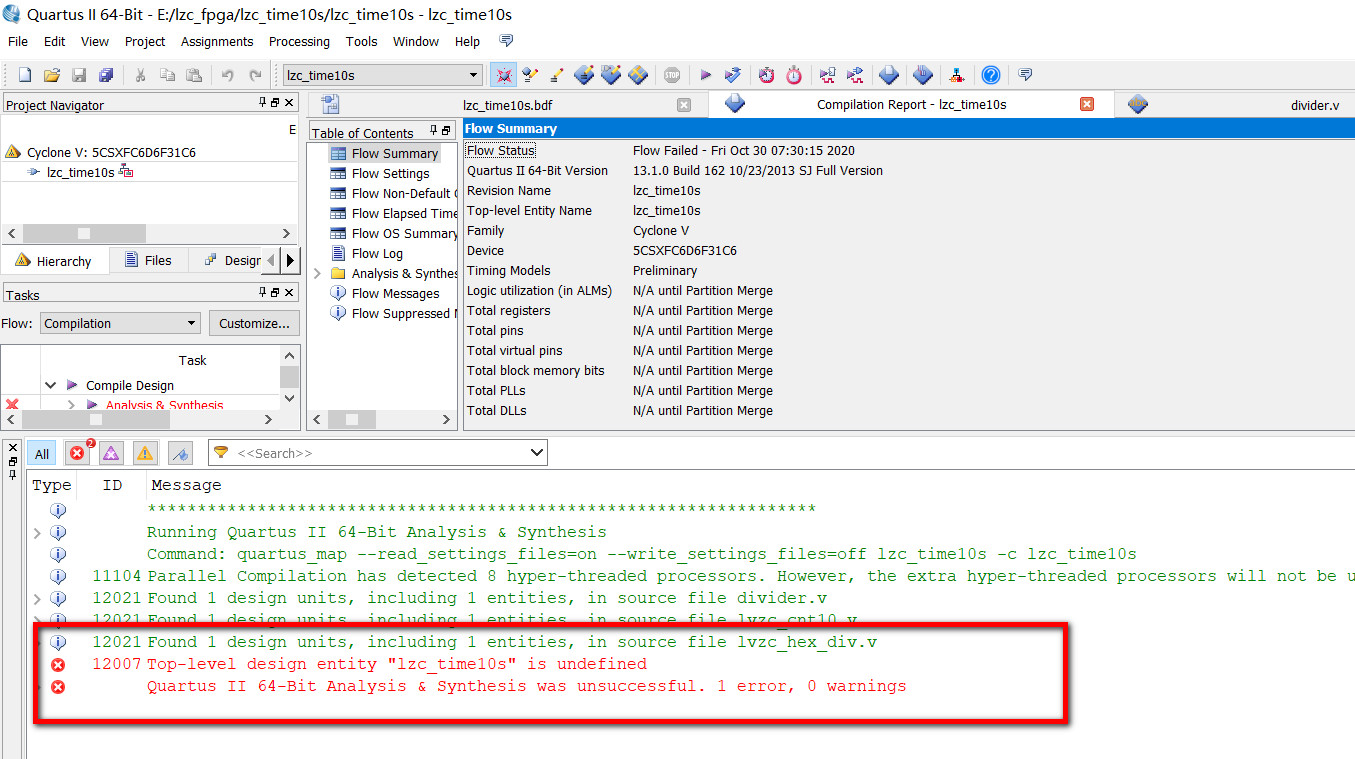This screenshot has height=759, width=1355.
Task: Click the New file toolbar icon
Action: point(25,75)
